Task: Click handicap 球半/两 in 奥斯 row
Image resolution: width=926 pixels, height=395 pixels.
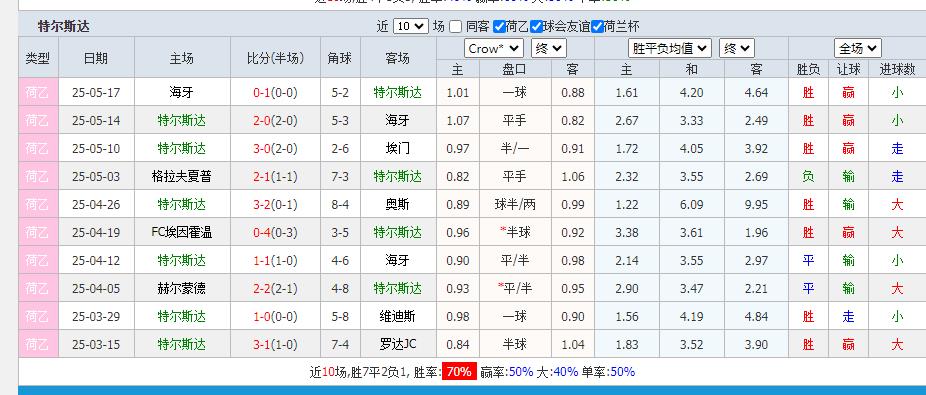Action: pyautogui.click(x=515, y=204)
